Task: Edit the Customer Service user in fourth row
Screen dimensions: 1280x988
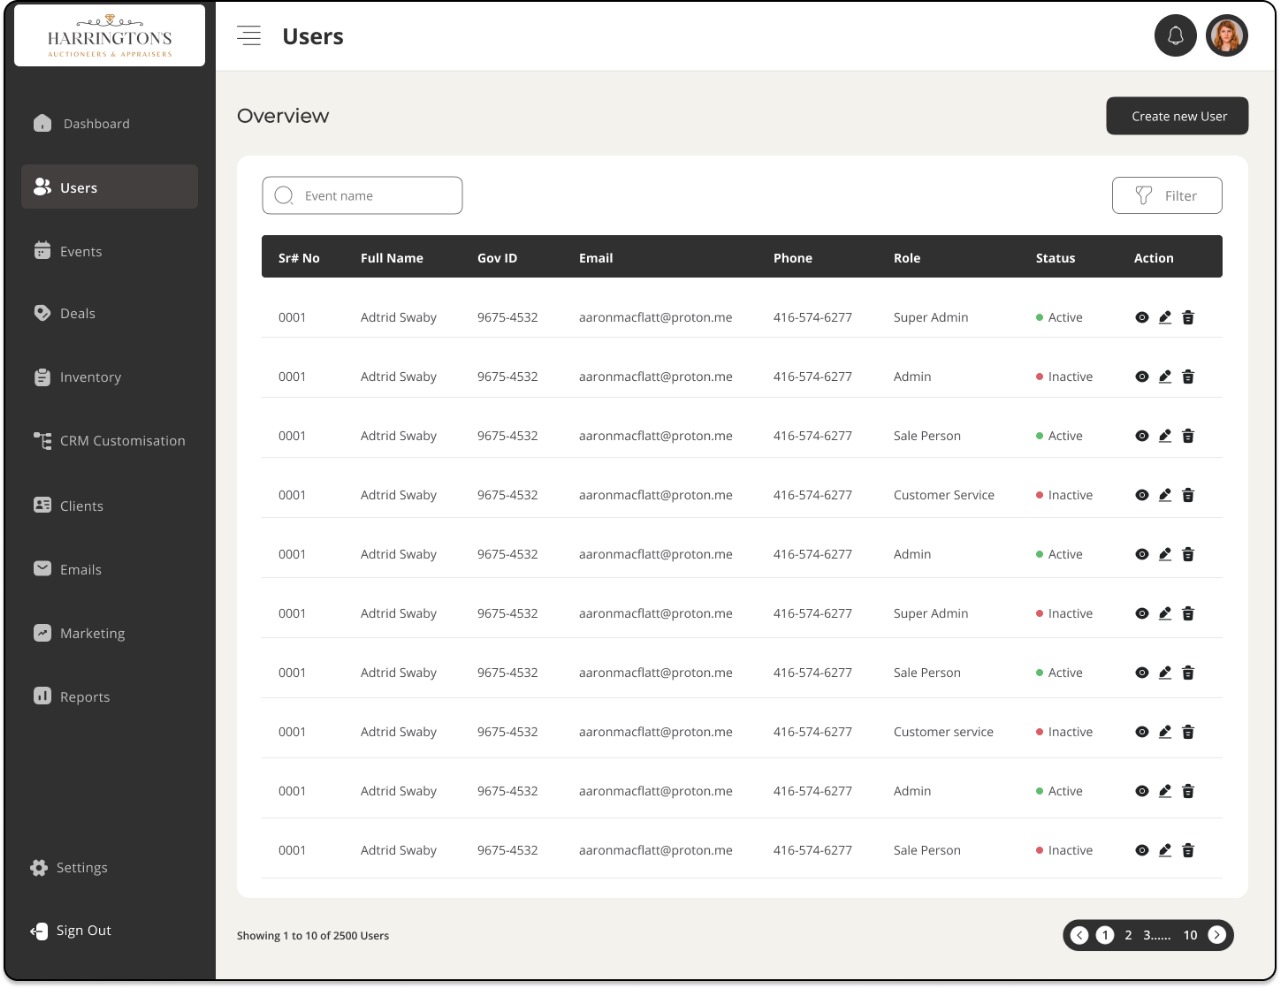Action: coord(1165,496)
